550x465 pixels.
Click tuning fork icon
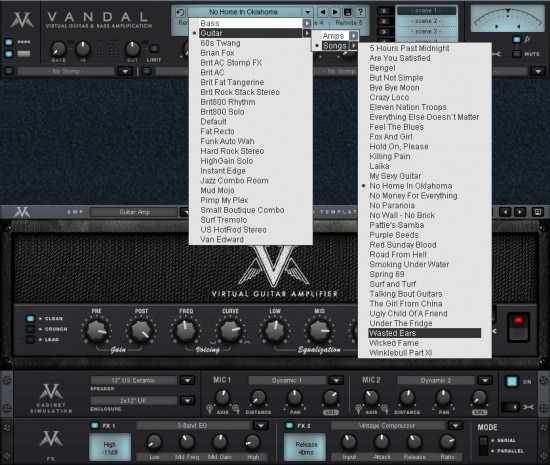coord(527,40)
